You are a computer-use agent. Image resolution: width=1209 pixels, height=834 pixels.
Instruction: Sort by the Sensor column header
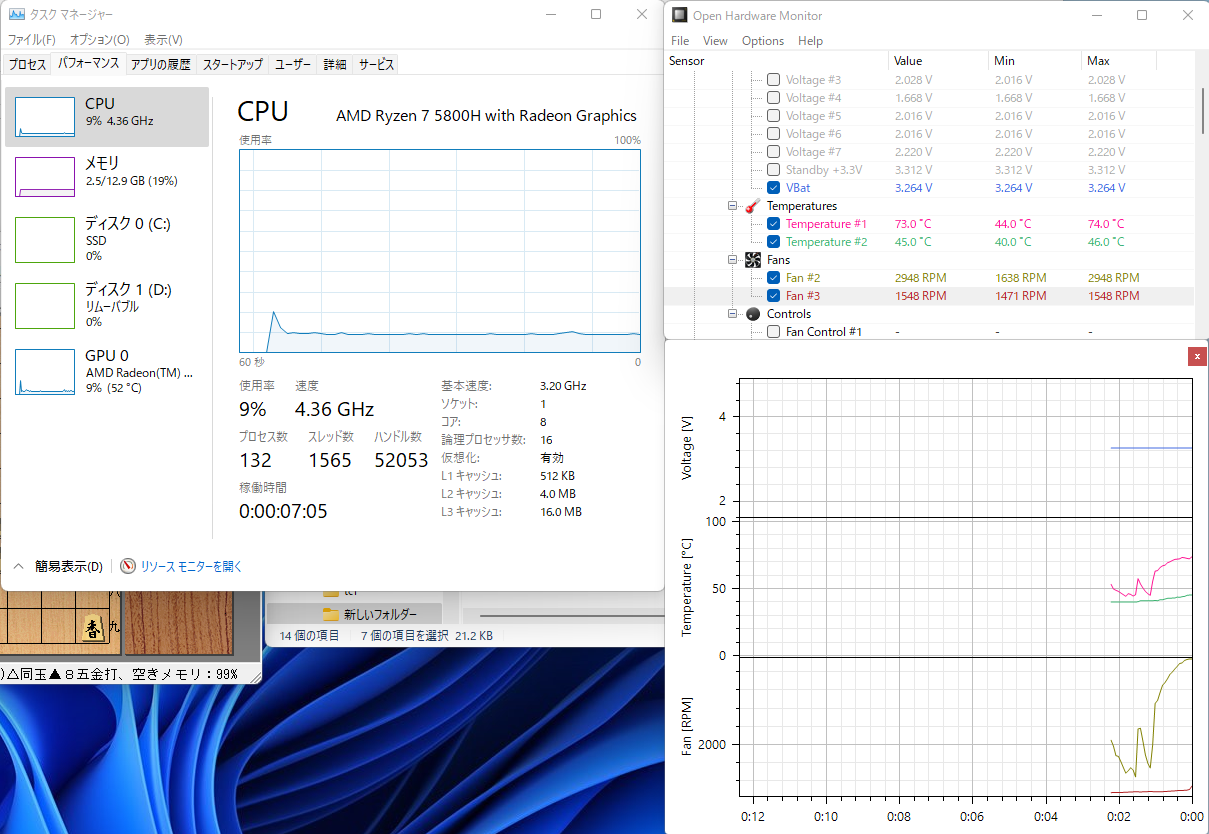(777, 61)
